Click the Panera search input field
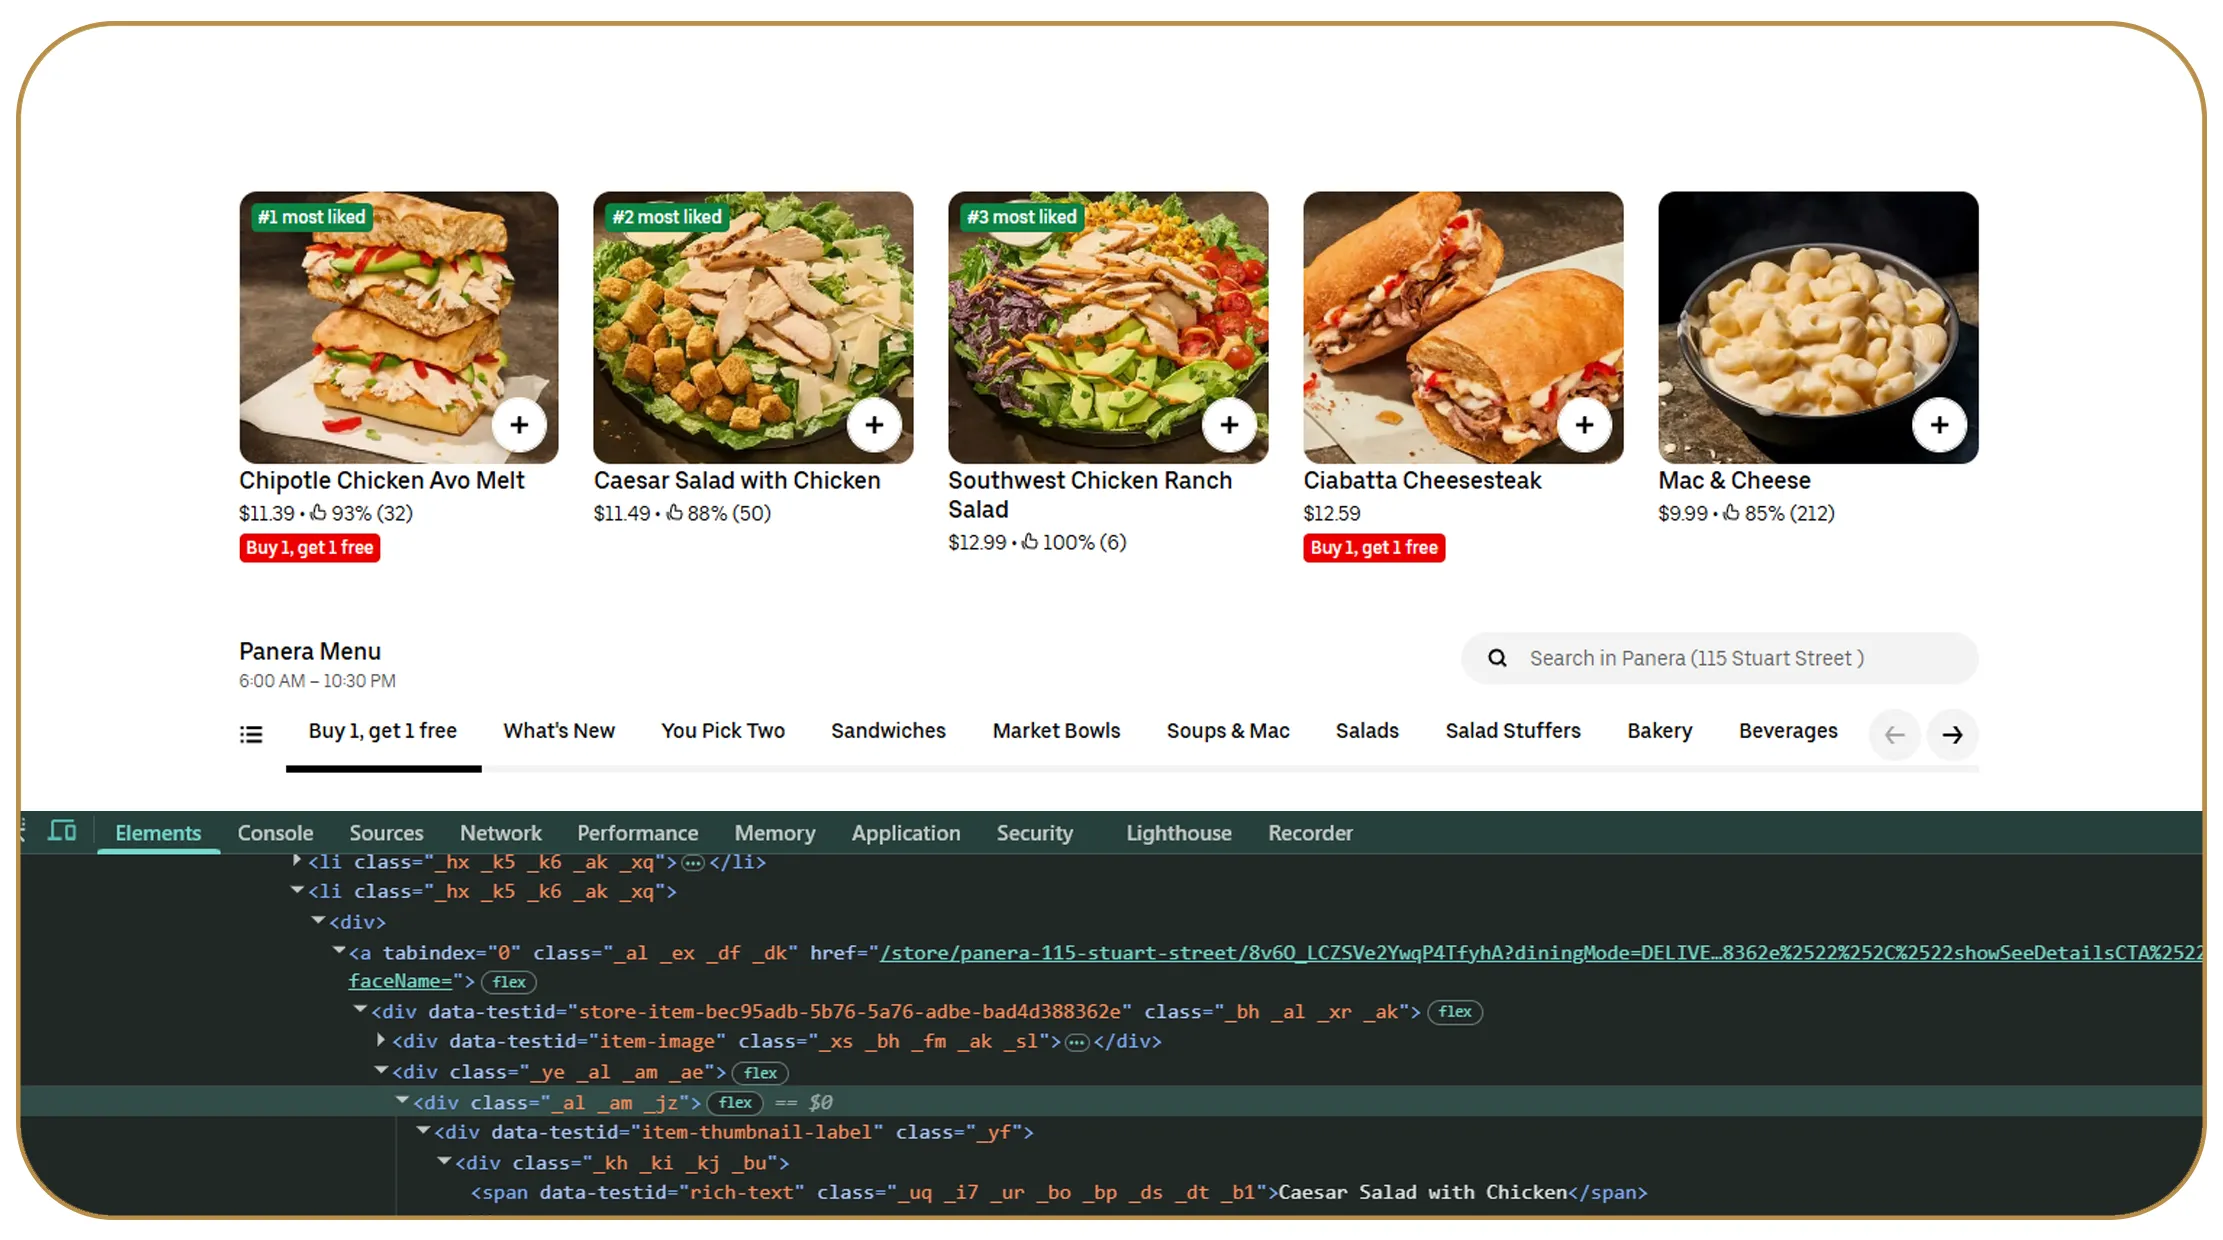Viewport: 2223px width, 1240px height. tap(1720, 658)
